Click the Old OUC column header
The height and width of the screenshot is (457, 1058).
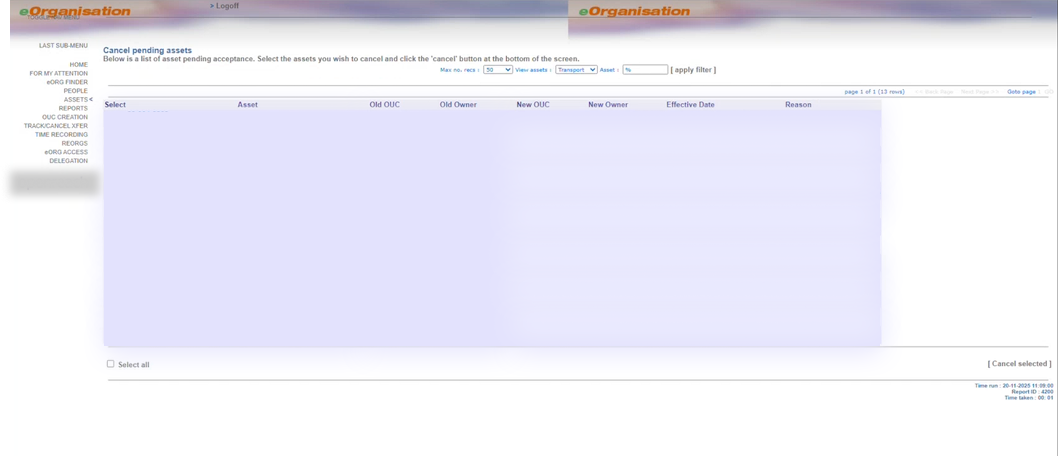385,105
